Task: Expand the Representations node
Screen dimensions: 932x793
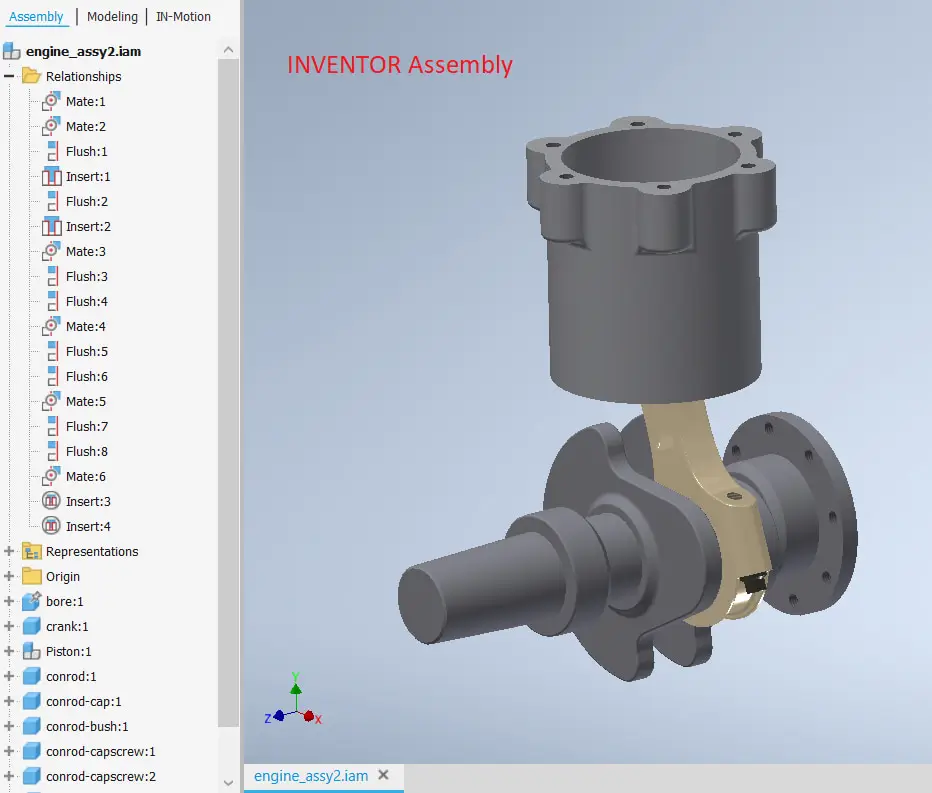Action: 9,551
